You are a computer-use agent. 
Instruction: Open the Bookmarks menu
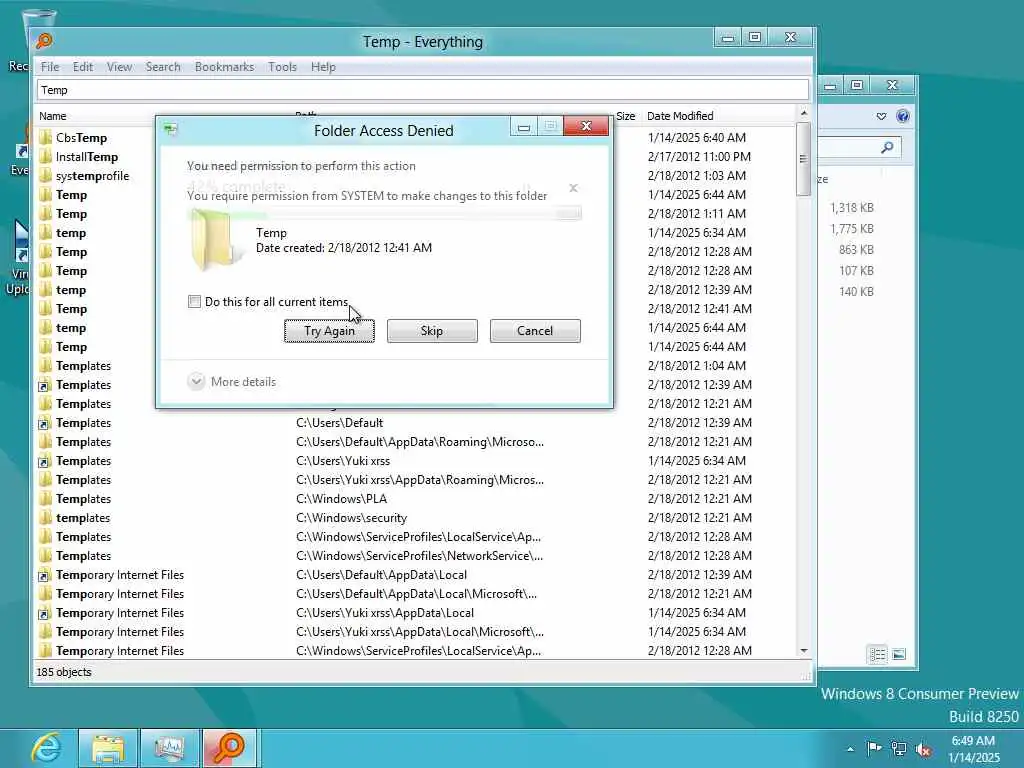[224, 67]
